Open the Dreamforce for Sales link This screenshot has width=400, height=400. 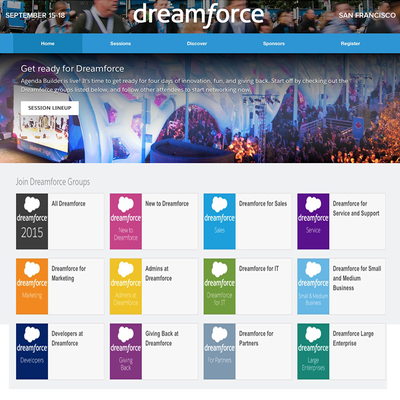tap(263, 204)
